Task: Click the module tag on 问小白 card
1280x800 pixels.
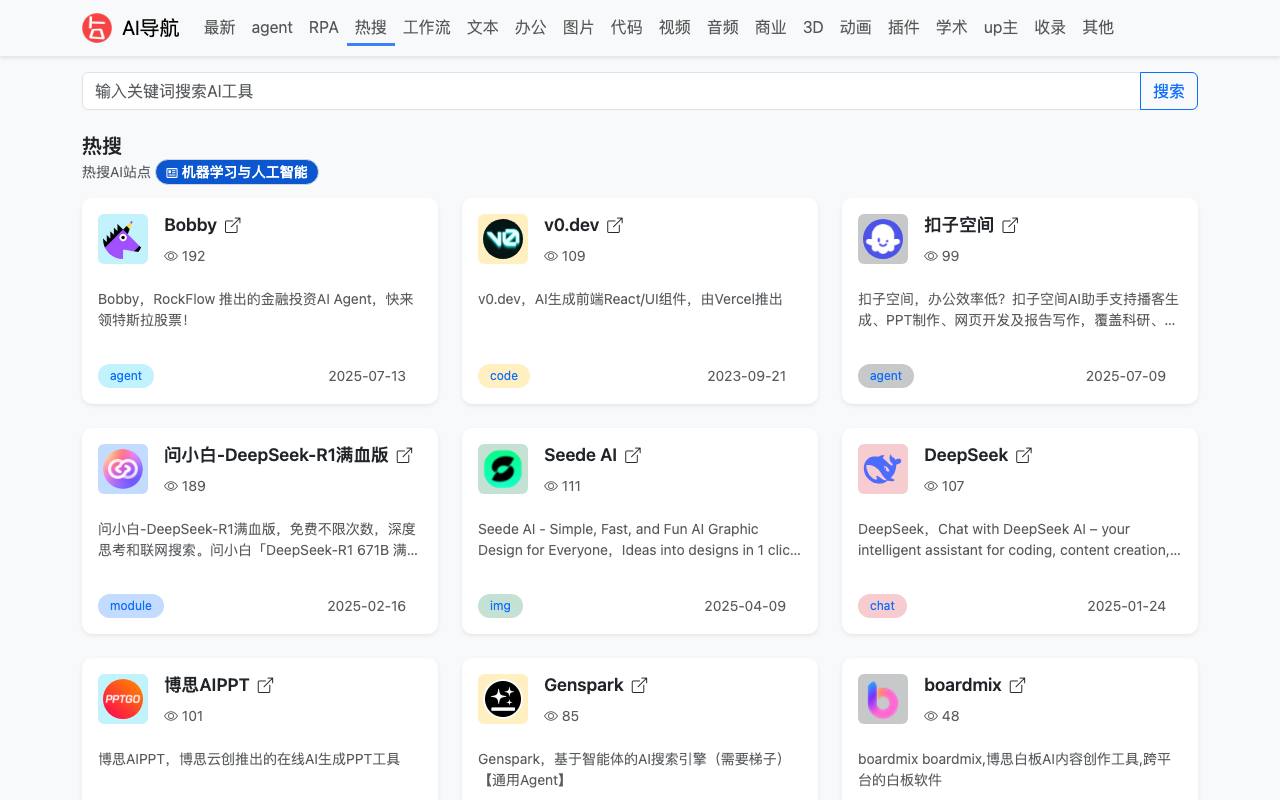Action: point(131,606)
